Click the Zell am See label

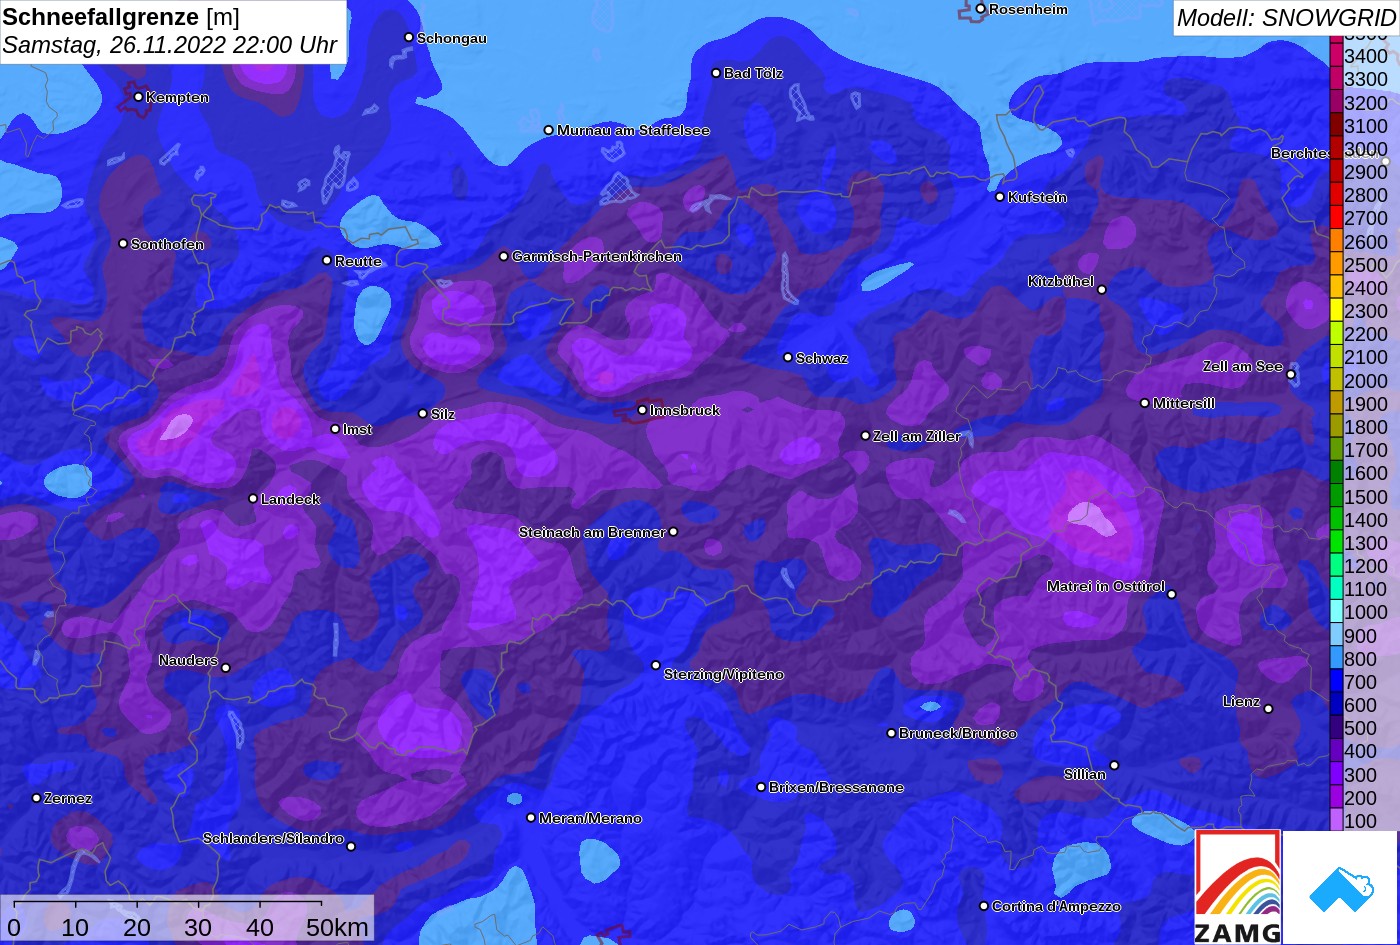click(x=1243, y=366)
